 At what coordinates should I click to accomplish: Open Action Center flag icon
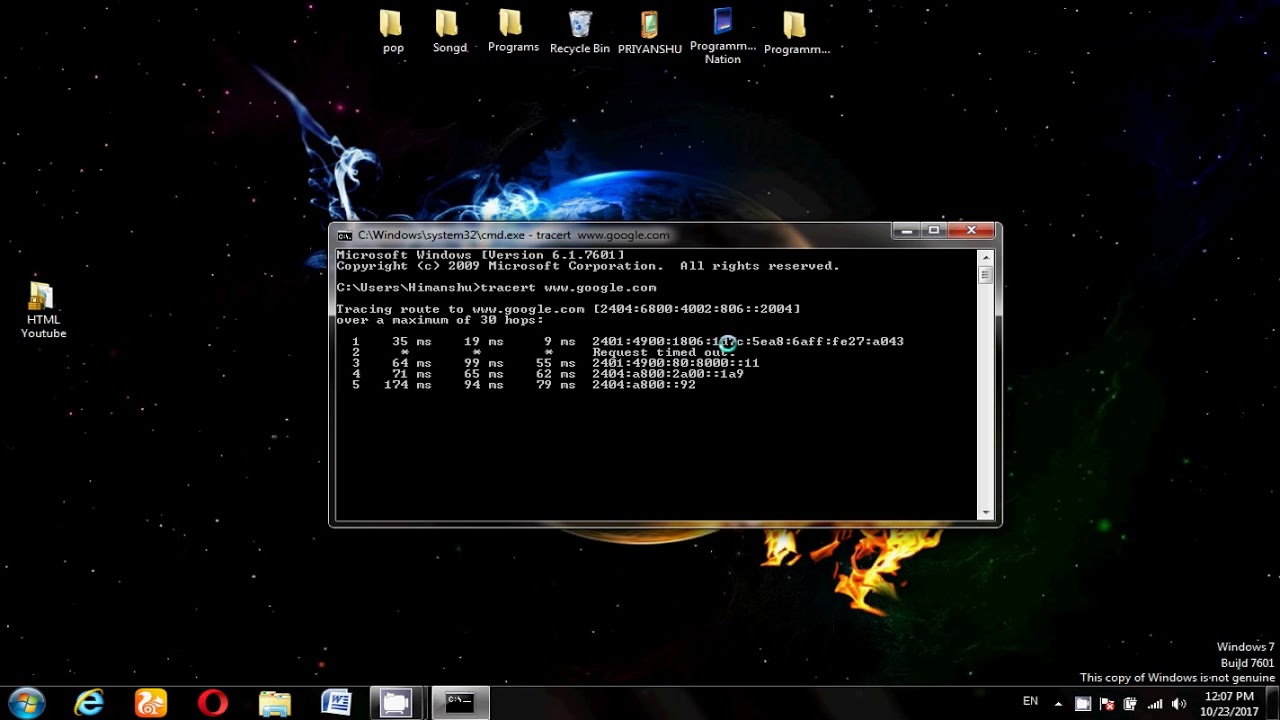[x=1107, y=703]
